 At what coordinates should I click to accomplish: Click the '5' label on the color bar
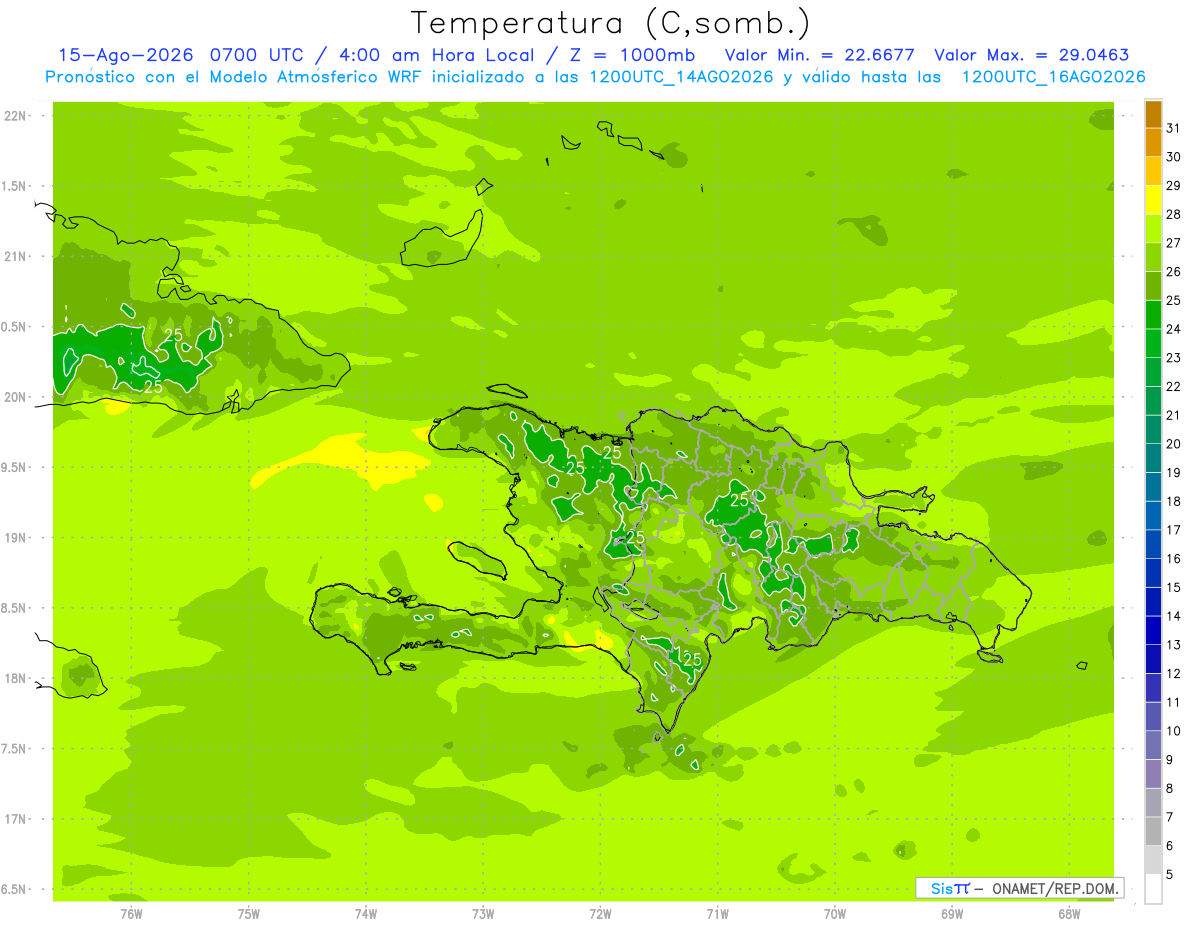[1171, 875]
